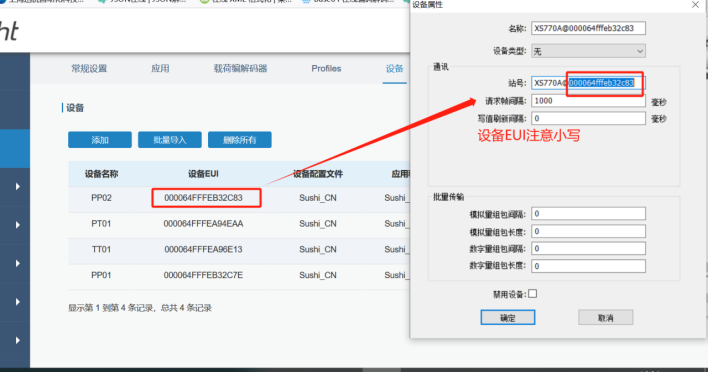Click into the 数字量组包间隔 input field

588,248
